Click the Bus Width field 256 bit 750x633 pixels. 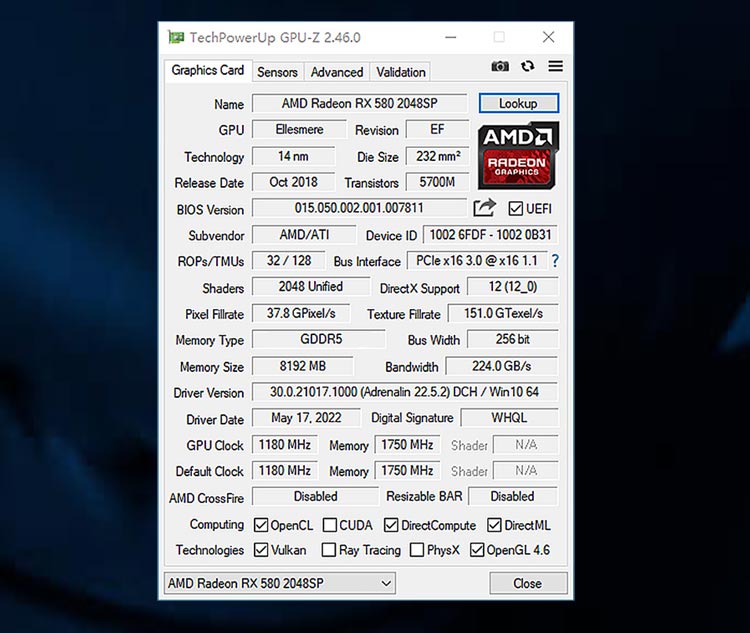point(513,339)
